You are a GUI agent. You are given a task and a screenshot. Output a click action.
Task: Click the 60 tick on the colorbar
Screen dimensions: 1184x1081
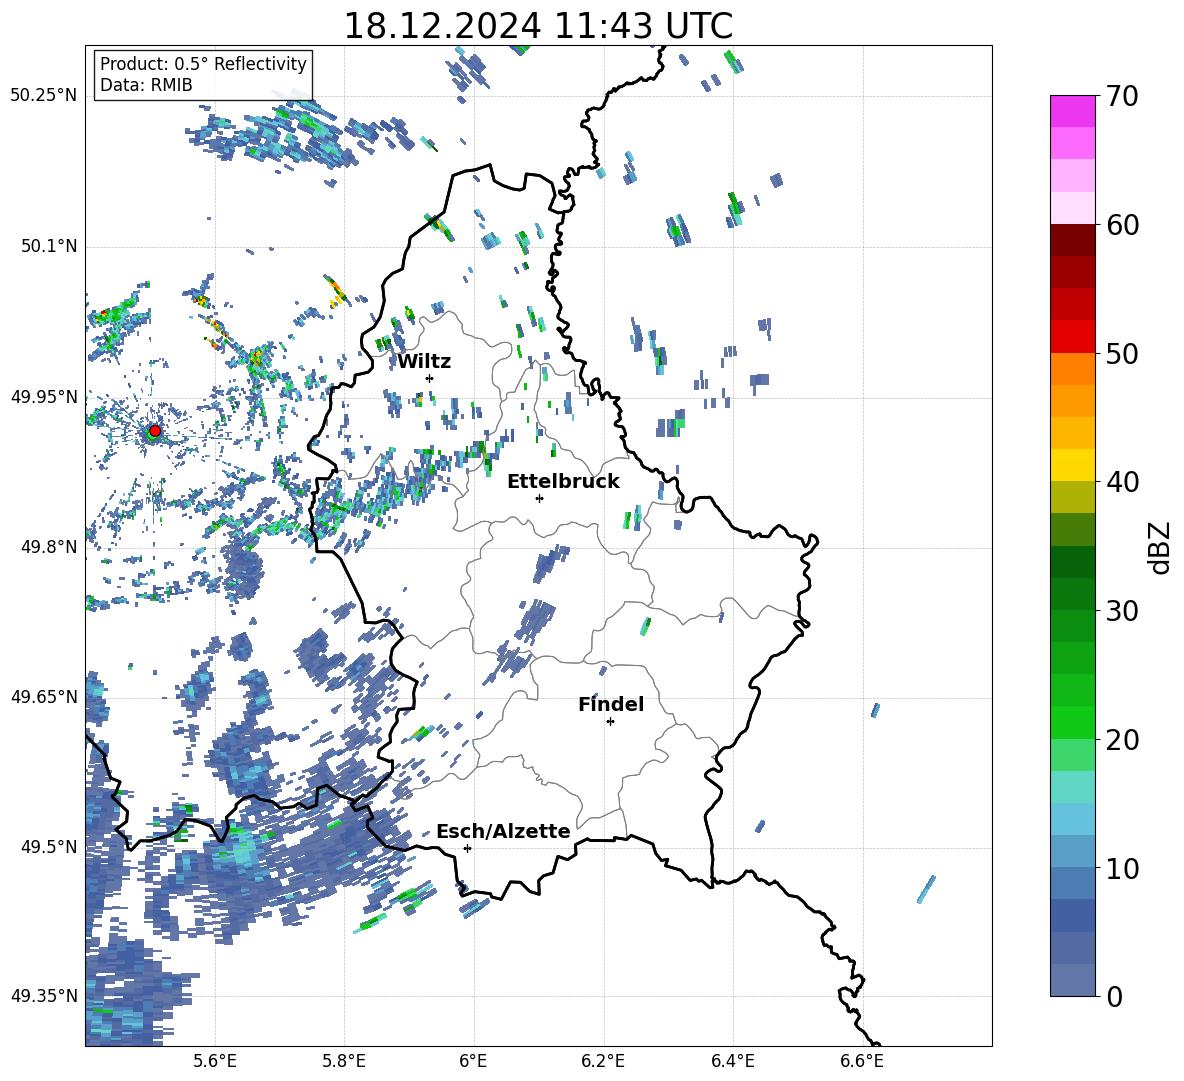pyautogui.click(x=1121, y=225)
